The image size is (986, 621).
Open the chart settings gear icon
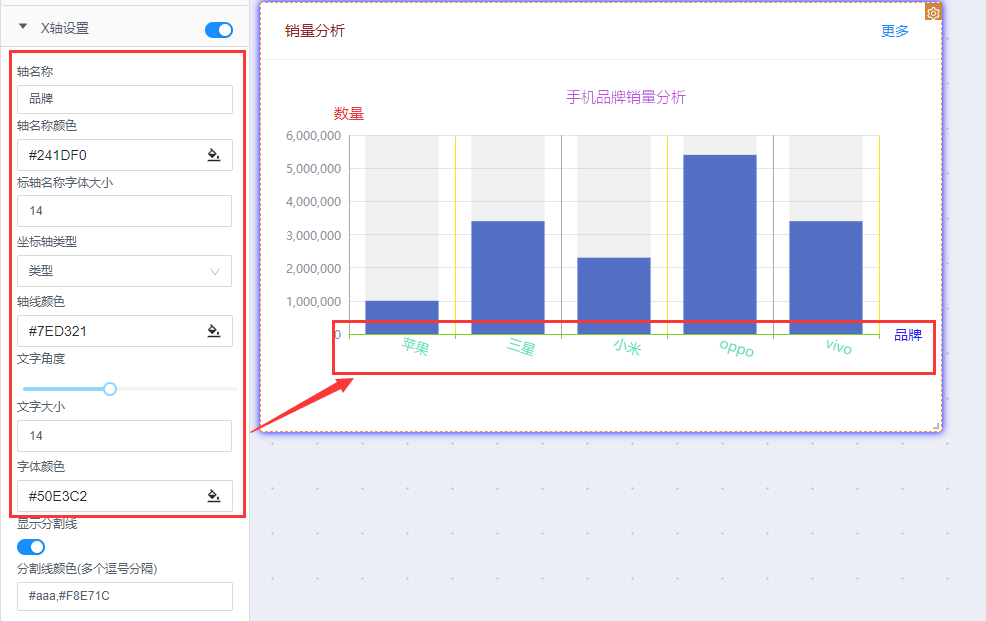coord(933,12)
